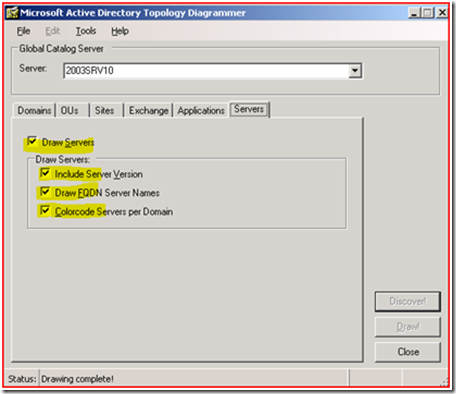Viewport: 456px width, 394px height.
Task: Minimize the Topology Diagrammer window
Action: (x=414, y=13)
